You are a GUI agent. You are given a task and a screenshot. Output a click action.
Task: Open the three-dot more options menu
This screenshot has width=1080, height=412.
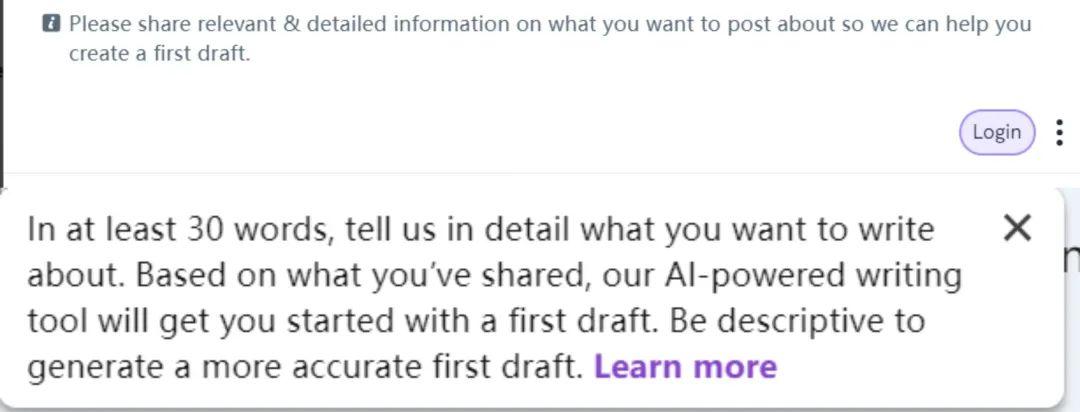[1059, 132]
